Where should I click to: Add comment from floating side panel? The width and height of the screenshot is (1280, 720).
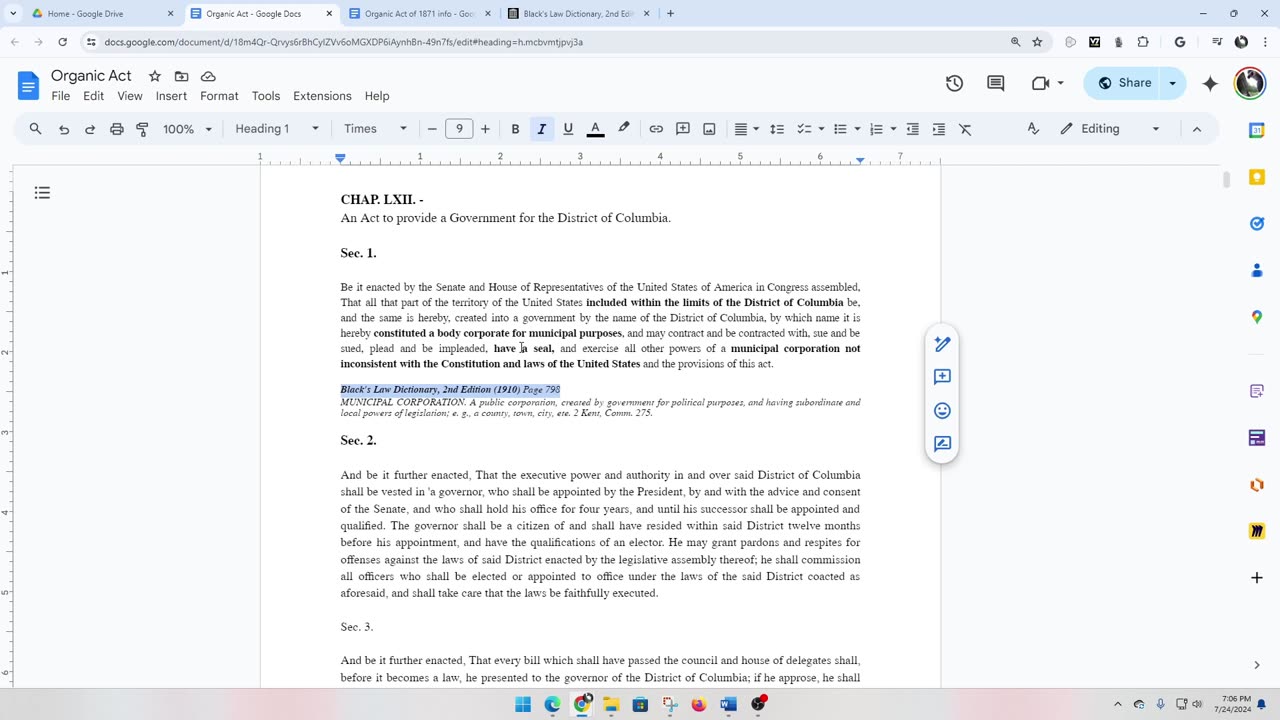coord(942,377)
